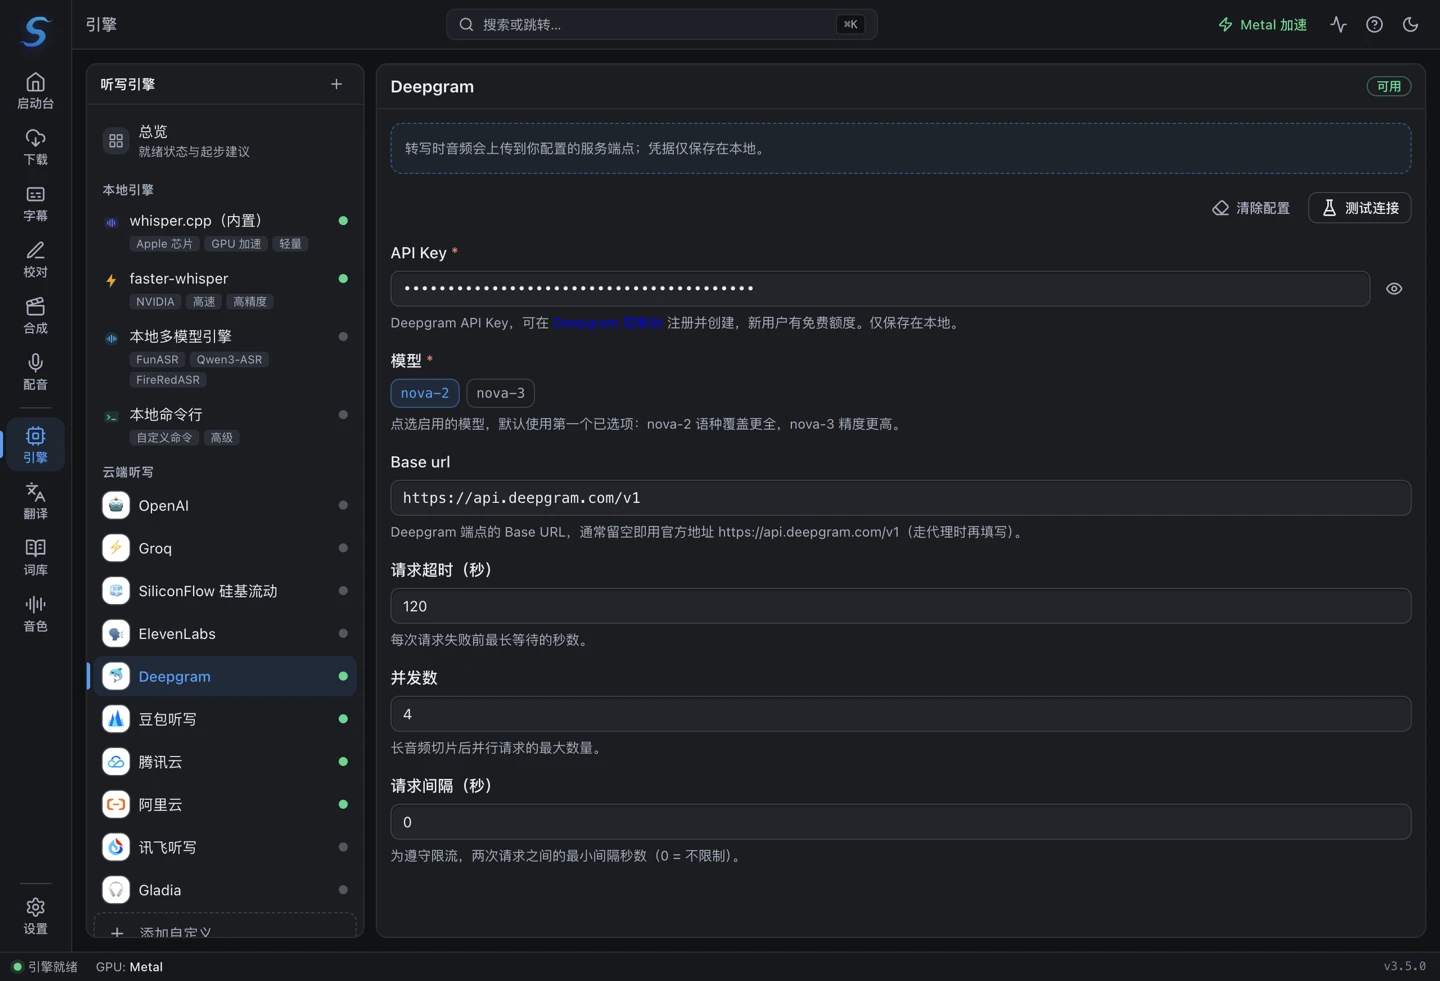Click the 本地引擎 section heading
This screenshot has height=981, width=1440.
pyautogui.click(x=128, y=190)
